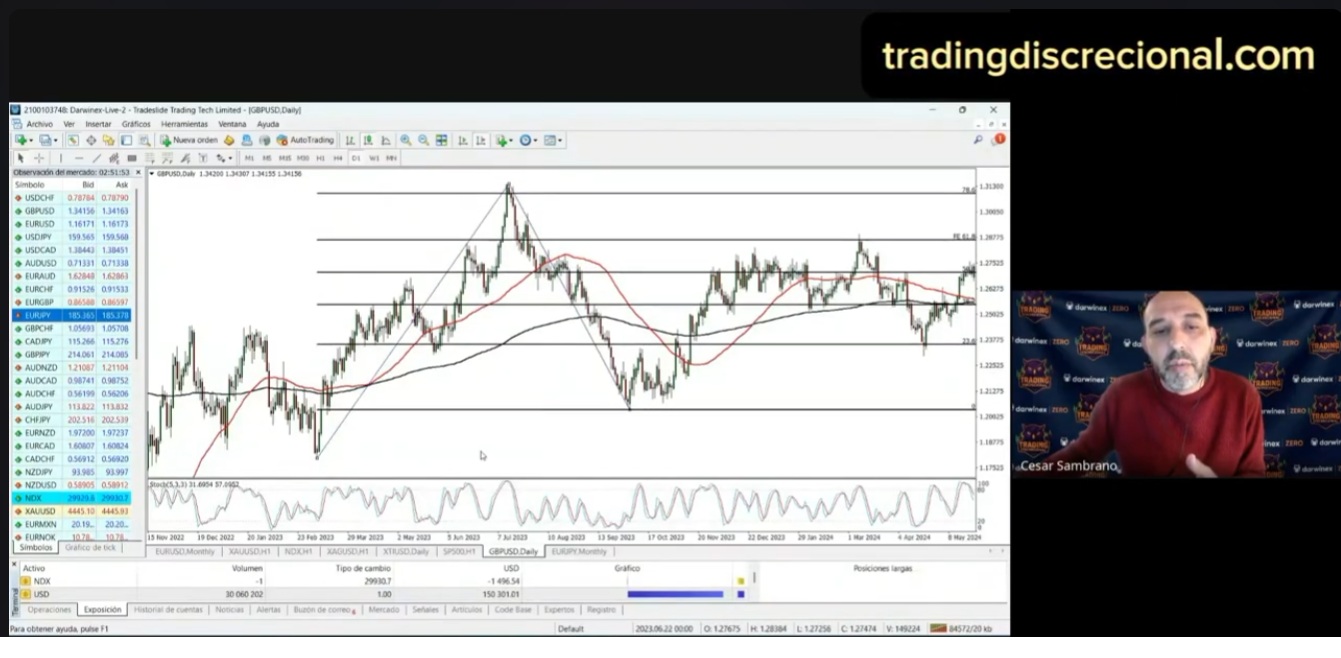Collapse the GBPUSD,Daily chart header triangle
The width and height of the screenshot is (1341, 658).
pos(152,173)
